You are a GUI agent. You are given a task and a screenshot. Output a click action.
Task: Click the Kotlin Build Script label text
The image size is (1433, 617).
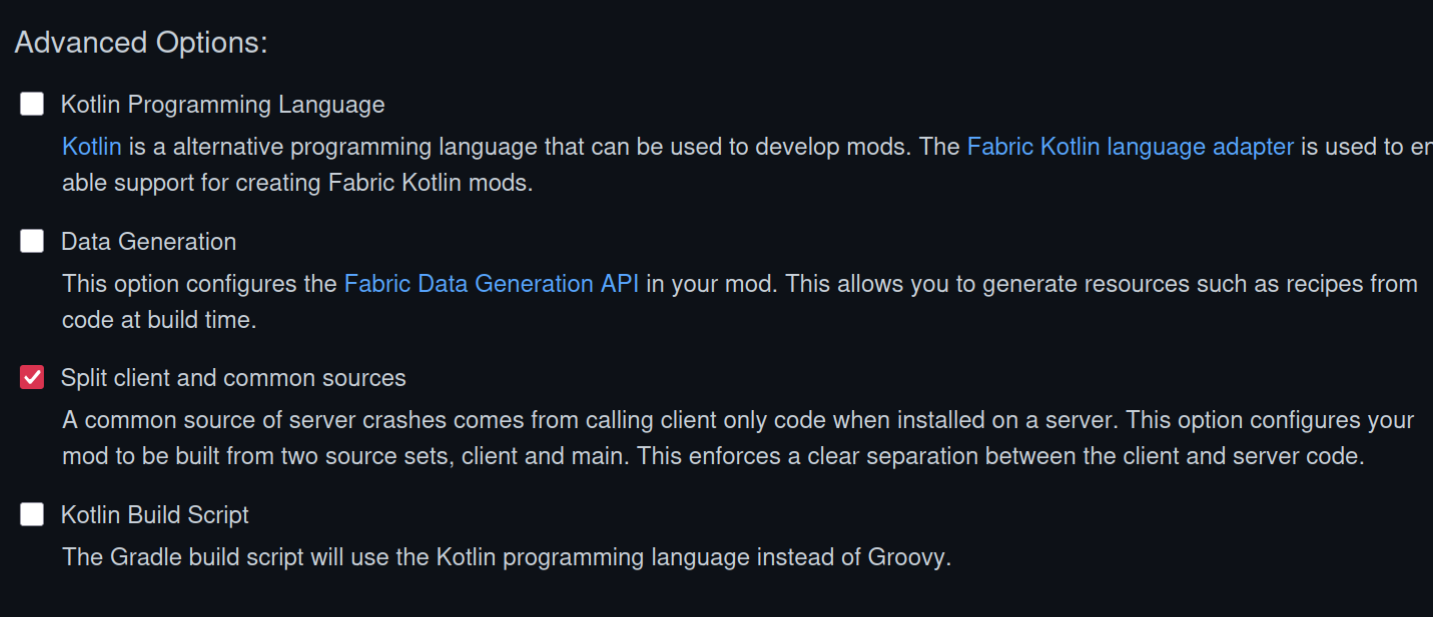(x=154, y=515)
